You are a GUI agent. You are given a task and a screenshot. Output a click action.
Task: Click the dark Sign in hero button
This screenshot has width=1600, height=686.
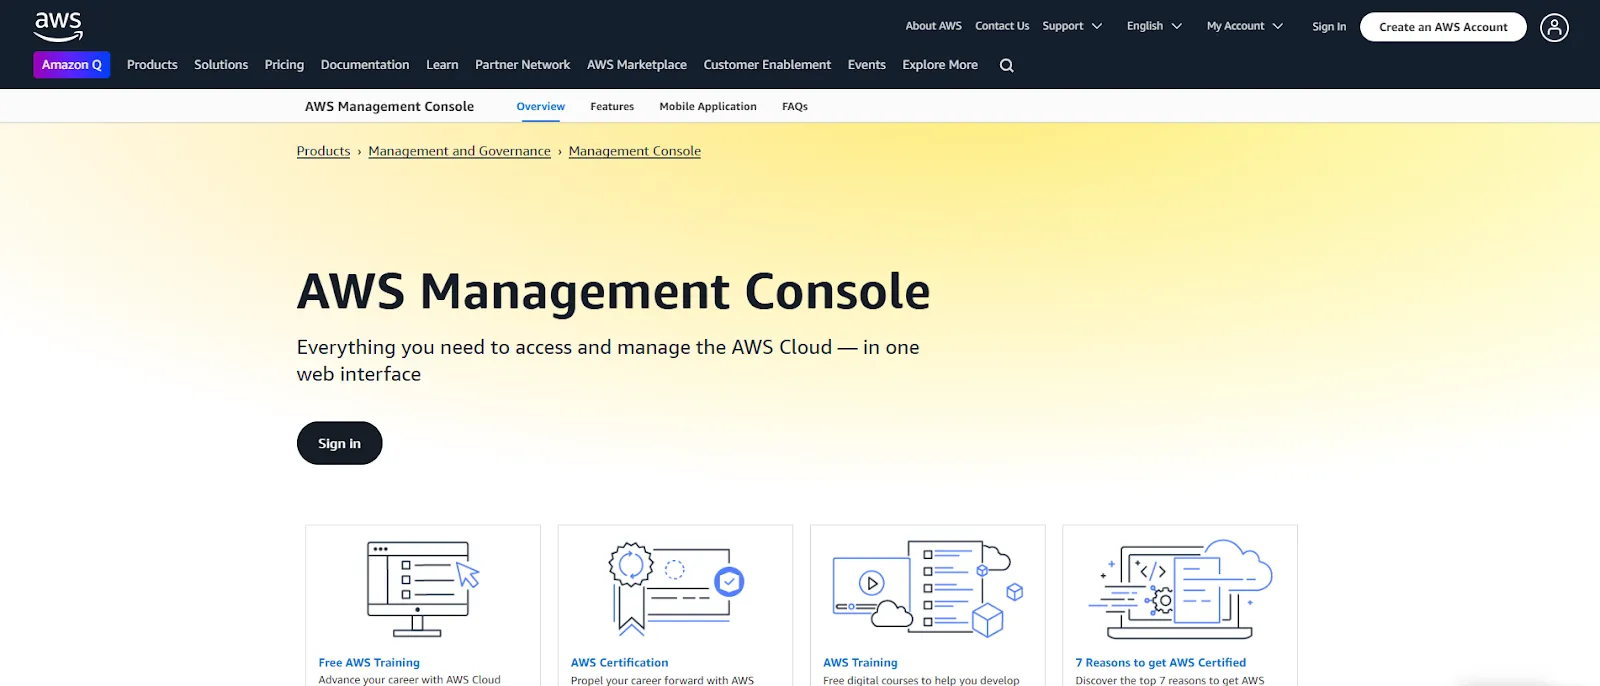pos(339,443)
